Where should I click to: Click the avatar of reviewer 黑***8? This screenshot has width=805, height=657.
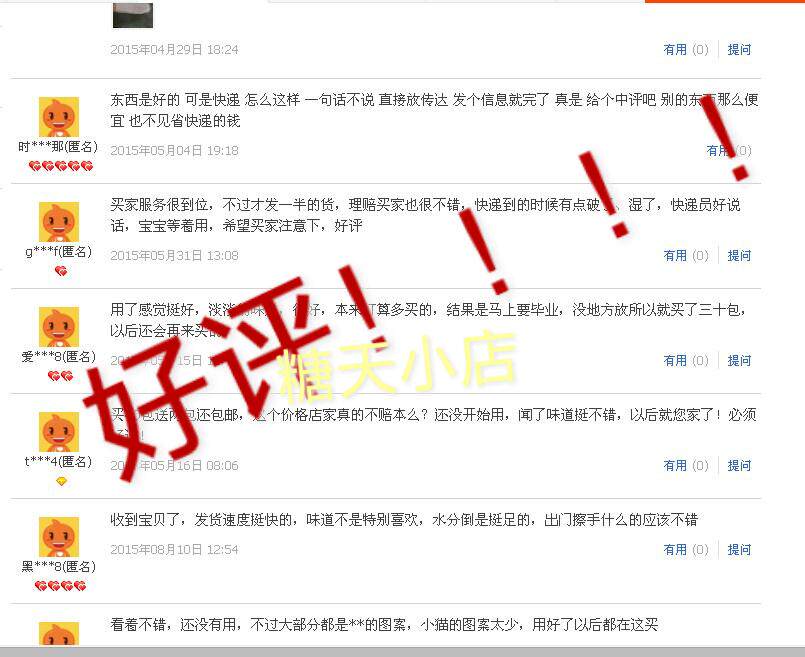[x=59, y=537]
